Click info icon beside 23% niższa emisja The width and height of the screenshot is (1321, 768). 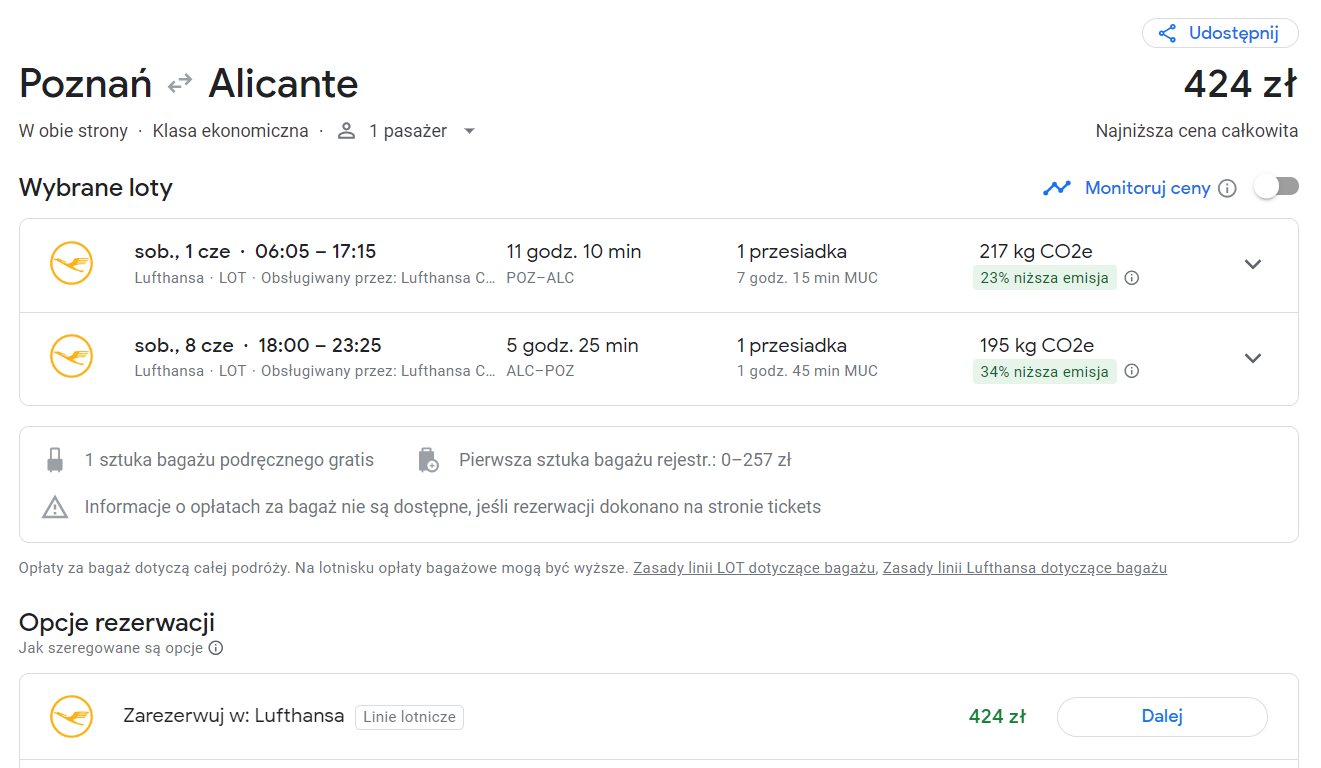[x=1131, y=278]
